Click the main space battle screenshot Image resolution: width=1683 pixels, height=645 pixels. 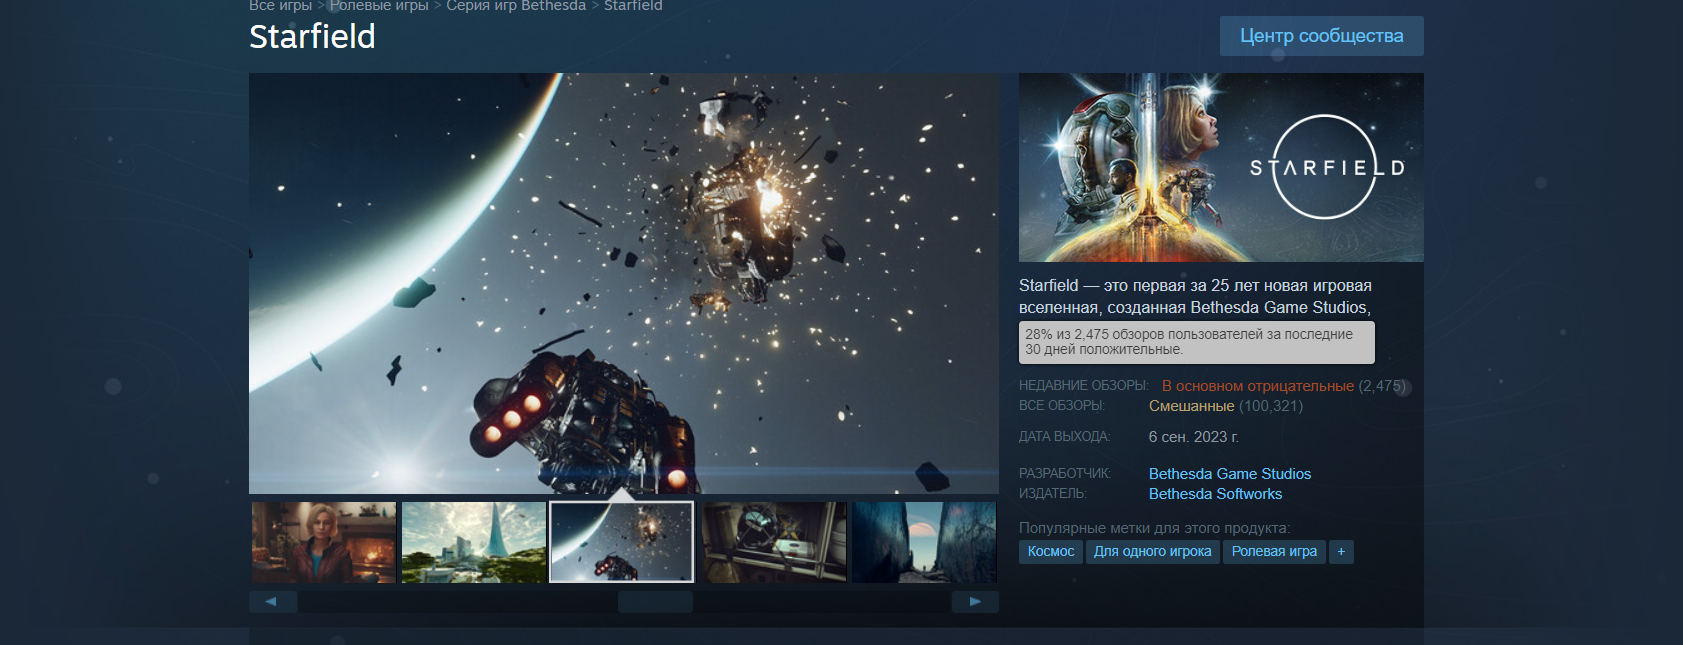(x=624, y=283)
